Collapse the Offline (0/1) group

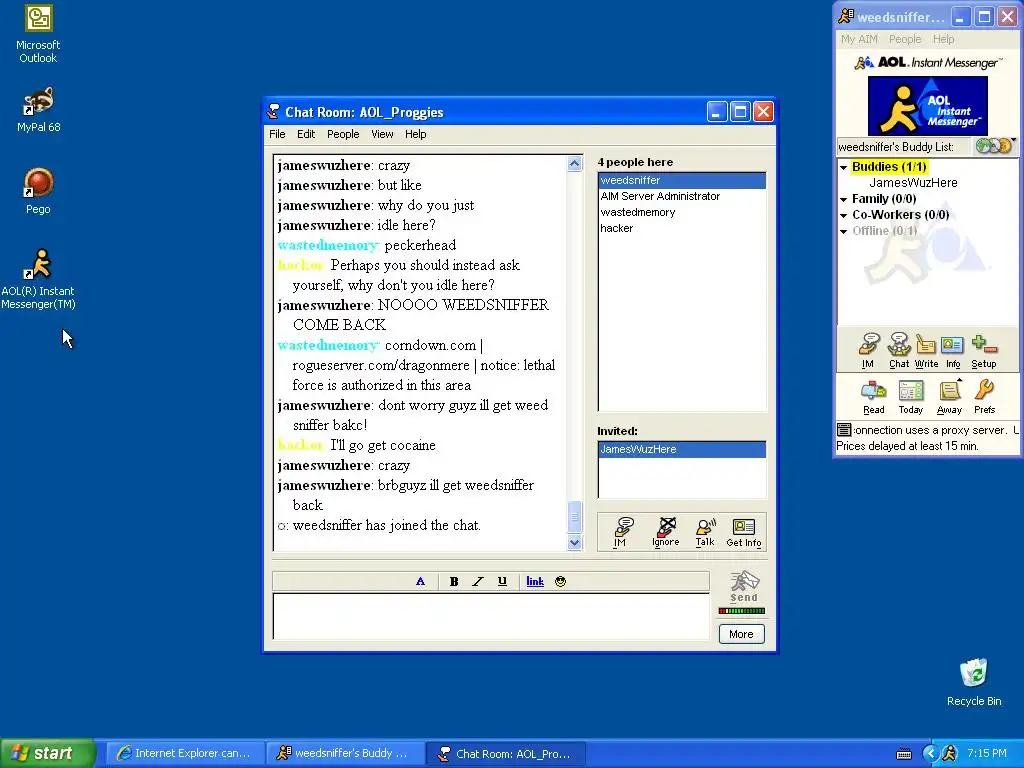point(844,231)
